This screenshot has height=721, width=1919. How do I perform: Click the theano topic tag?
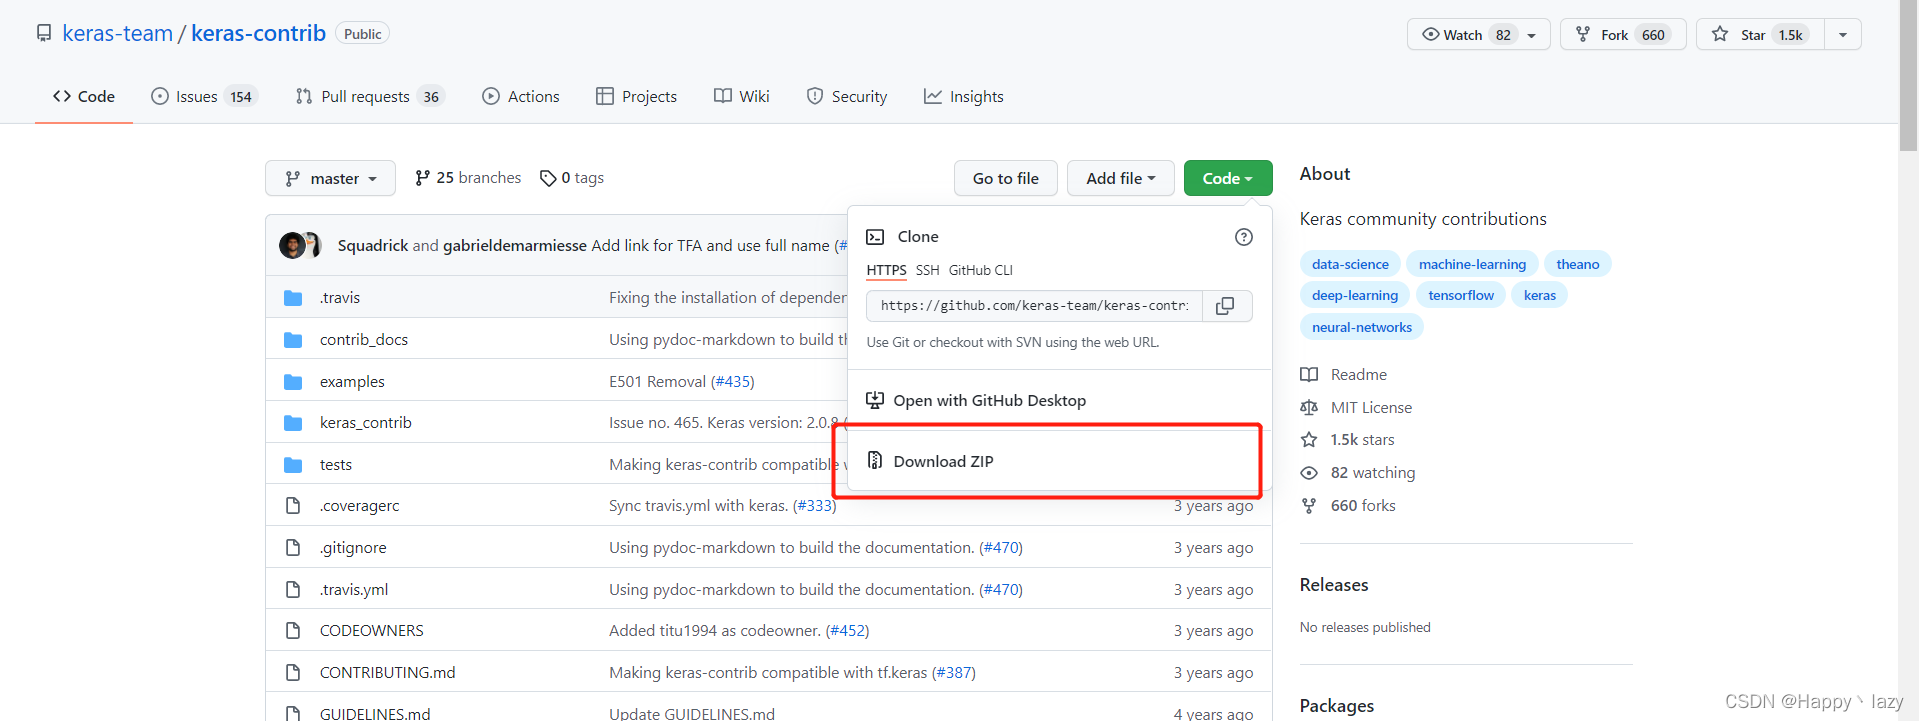click(1578, 265)
